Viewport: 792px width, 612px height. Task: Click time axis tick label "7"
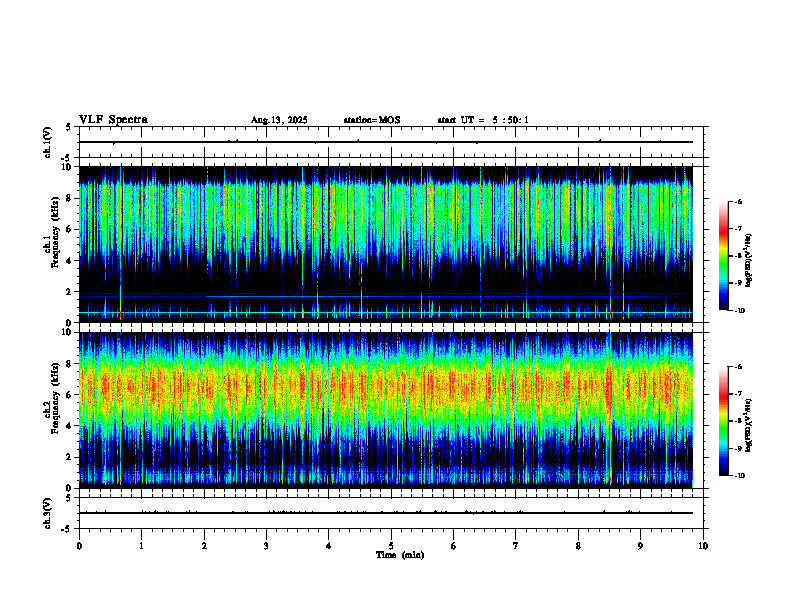tap(516, 546)
